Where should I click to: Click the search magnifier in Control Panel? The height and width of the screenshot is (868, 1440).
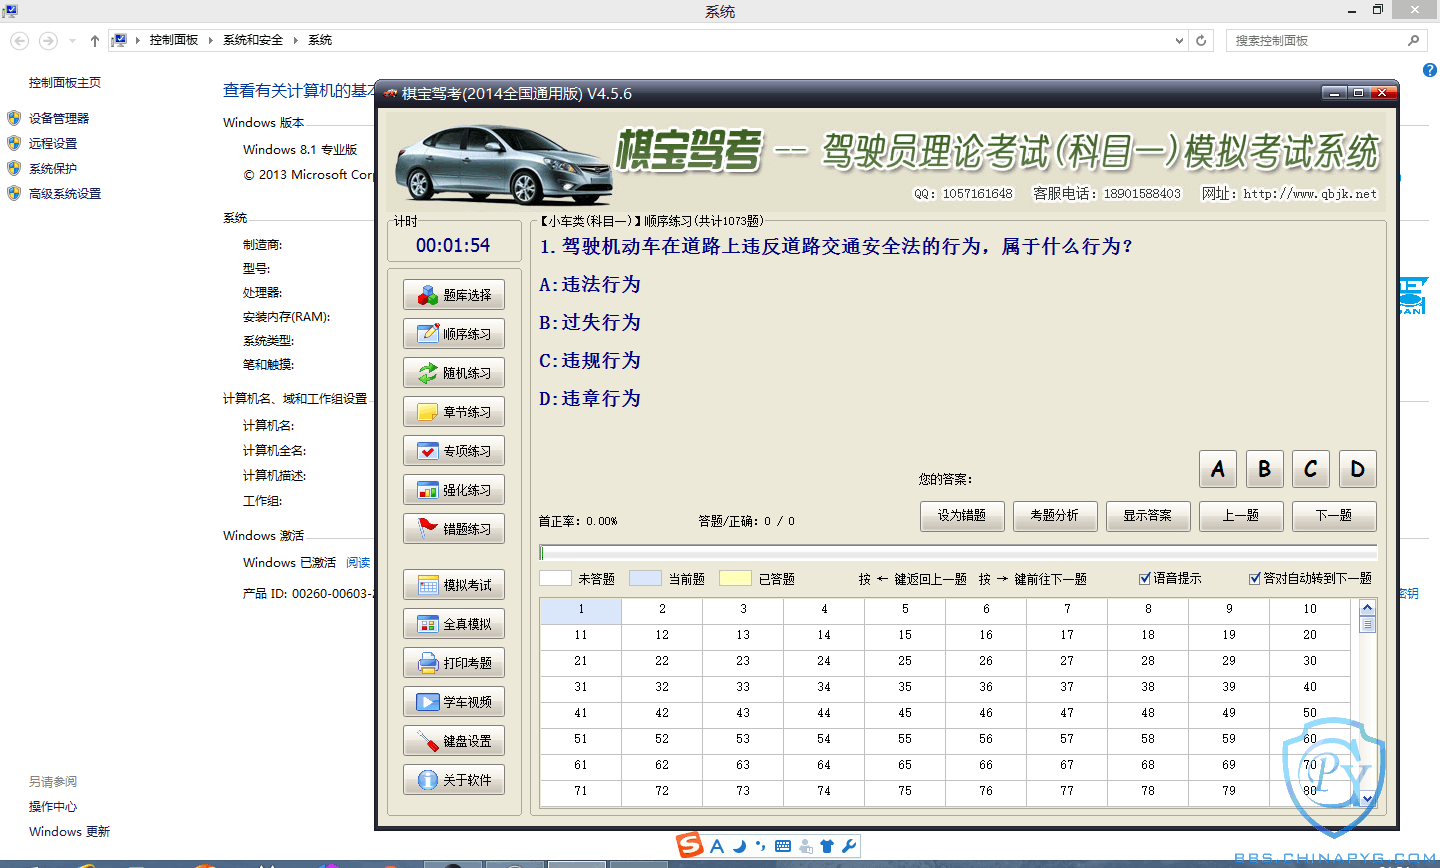click(x=1413, y=41)
